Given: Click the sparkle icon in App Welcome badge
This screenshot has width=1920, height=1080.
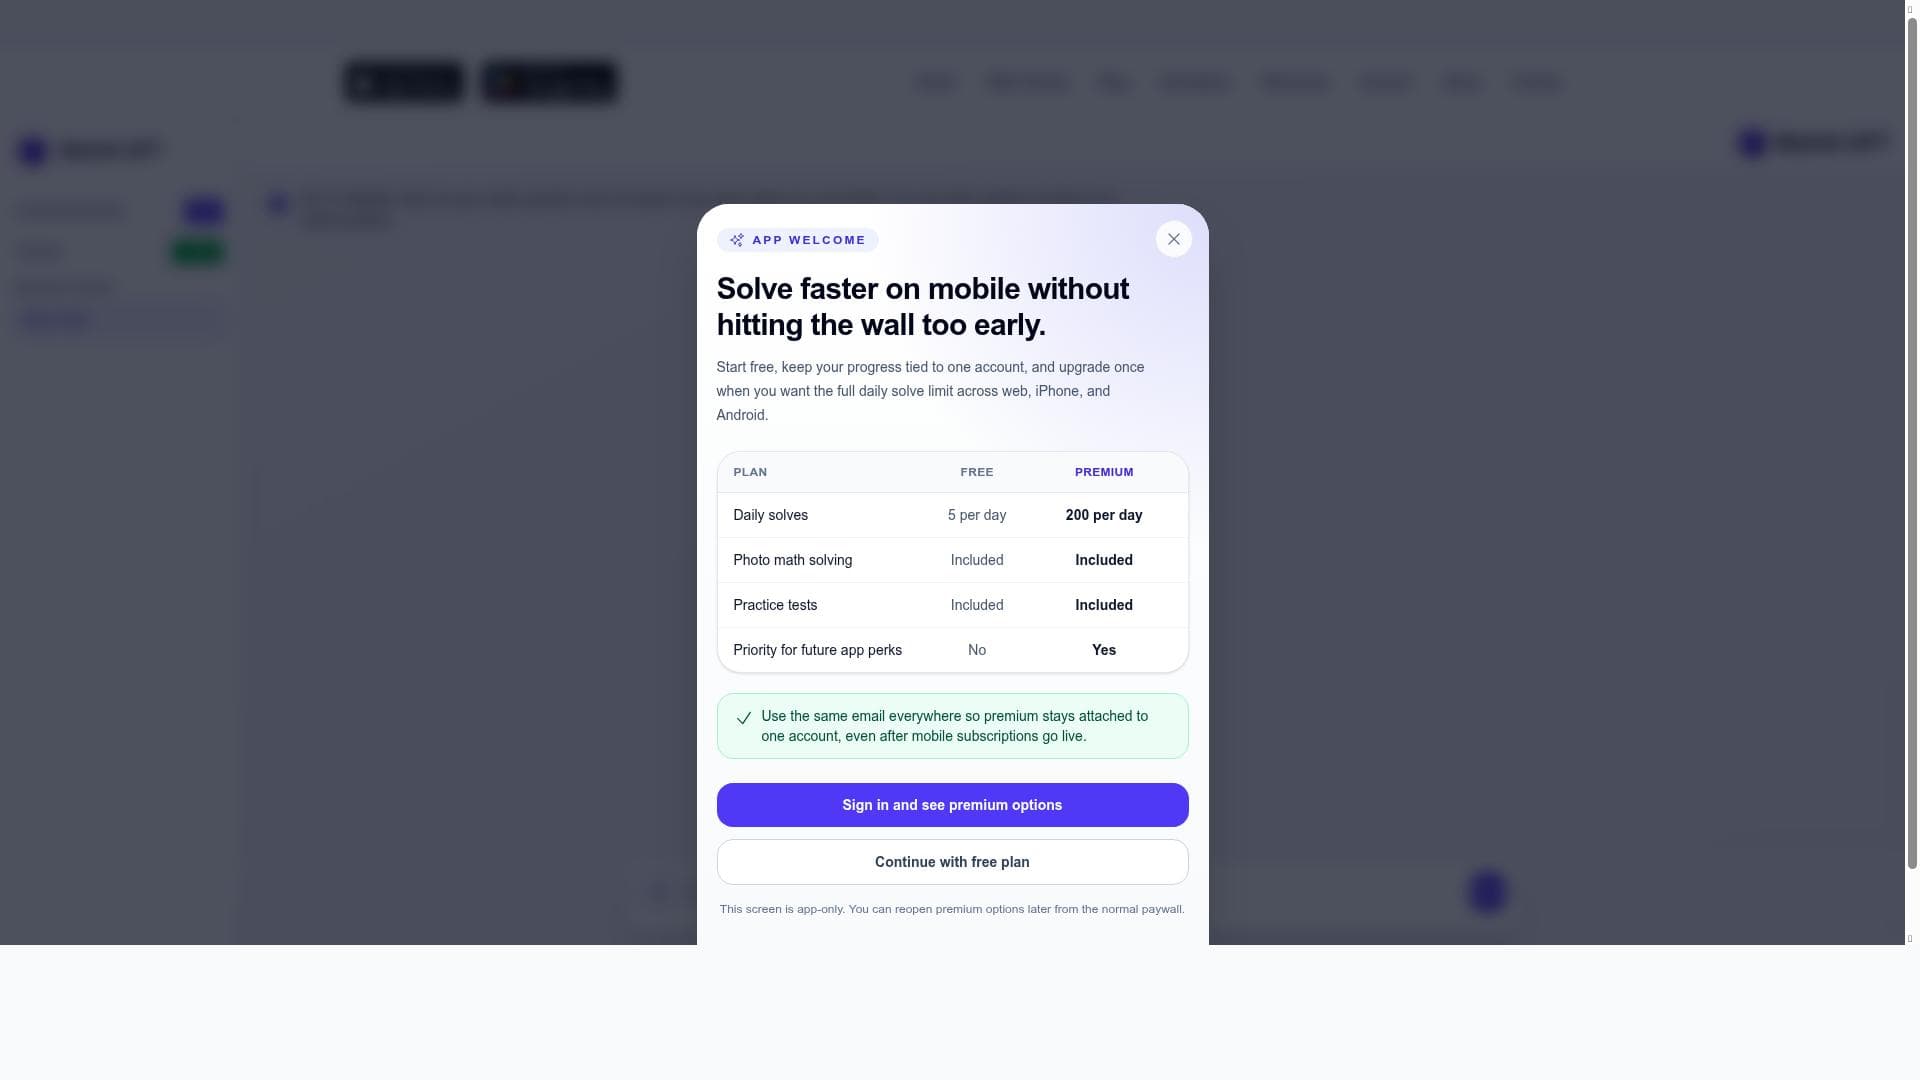Looking at the screenshot, I should (x=737, y=240).
